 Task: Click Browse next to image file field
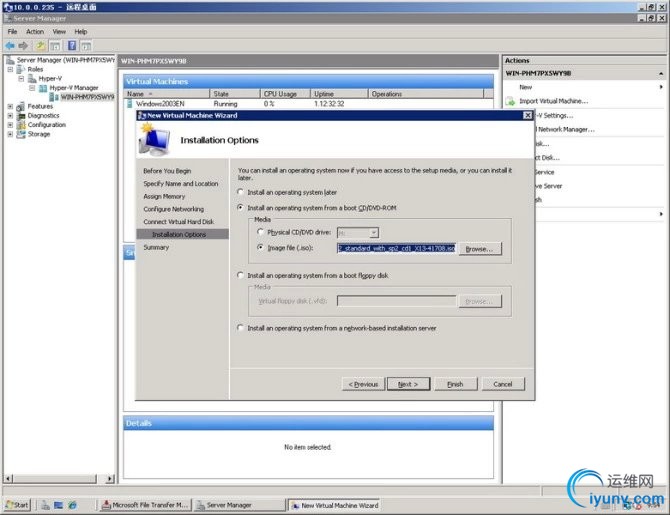(480, 249)
